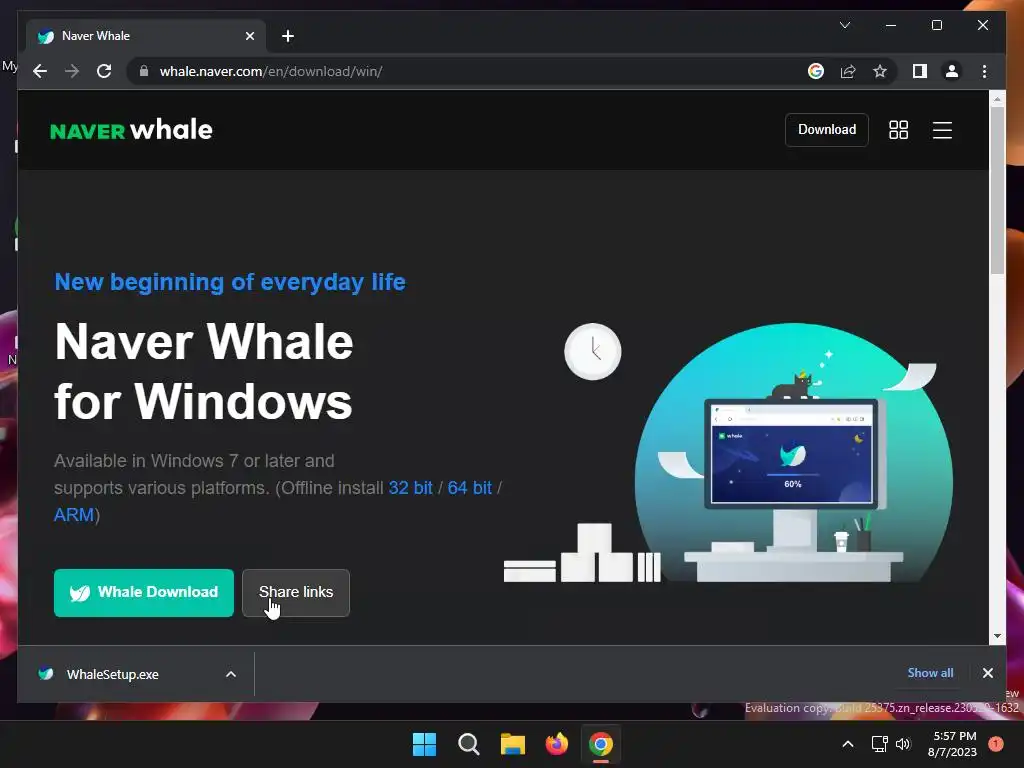1024x768 pixels.
Task: Launch Firefox from the taskbar
Action: [556, 744]
